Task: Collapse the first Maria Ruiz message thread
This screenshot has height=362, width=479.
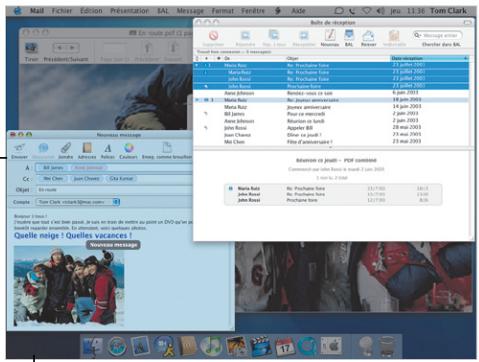Action: point(197,65)
